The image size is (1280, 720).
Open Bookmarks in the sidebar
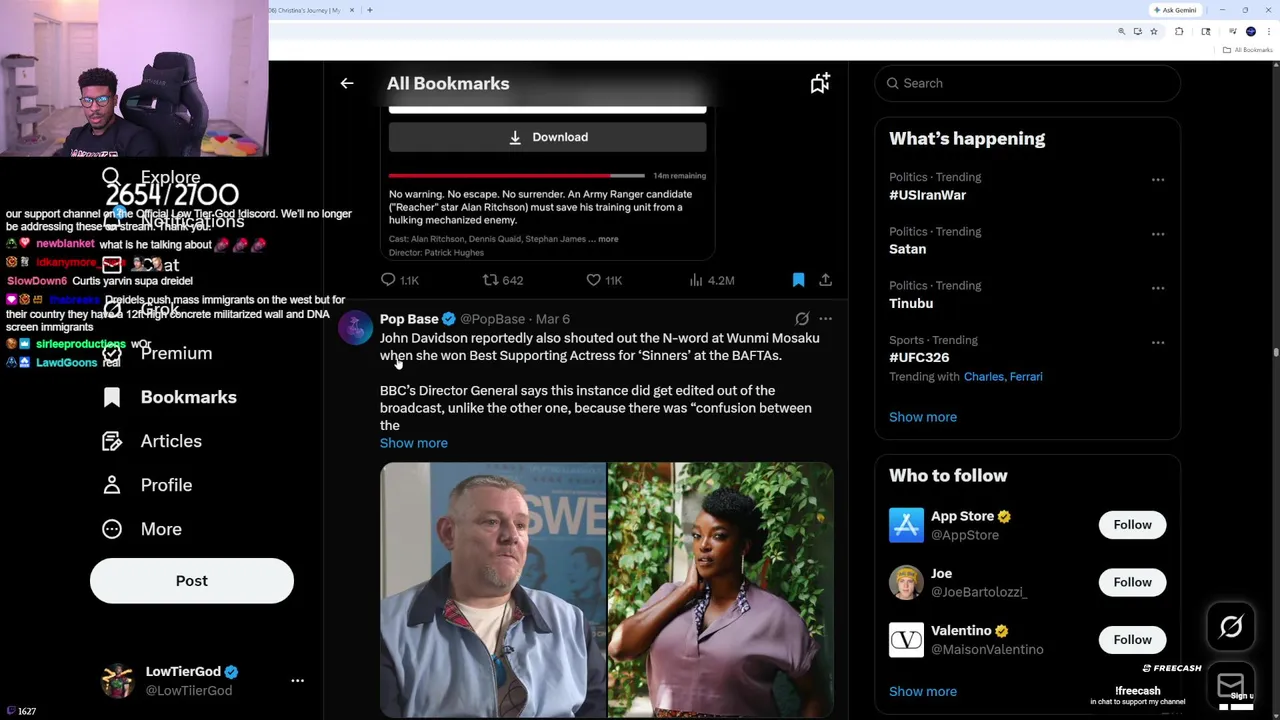[x=171, y=397]
